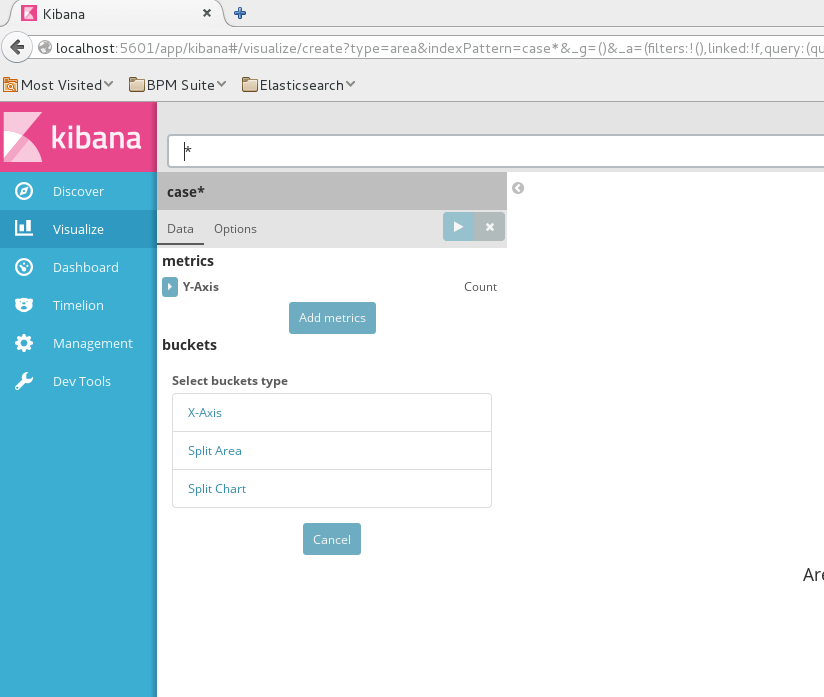
Task: Apply changes with the play button
Action: (x=458, y=227)
